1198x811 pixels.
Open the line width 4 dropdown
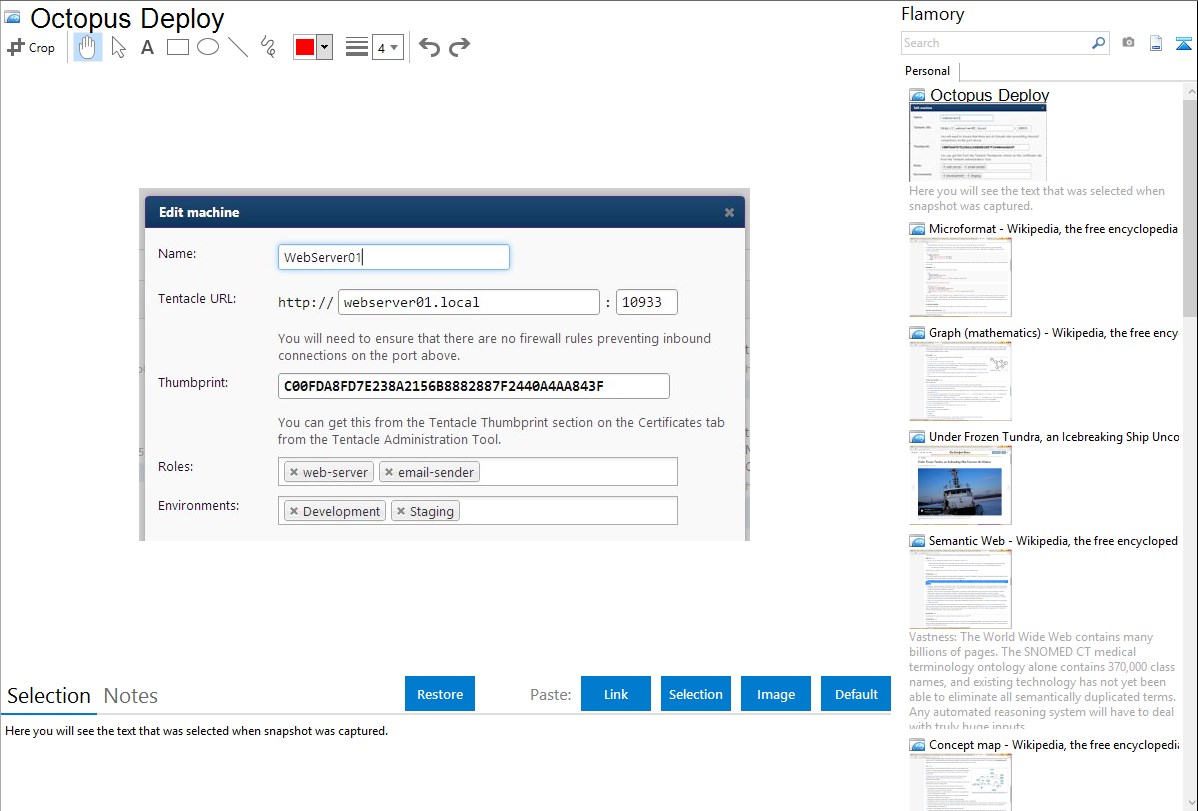point(387,47)
